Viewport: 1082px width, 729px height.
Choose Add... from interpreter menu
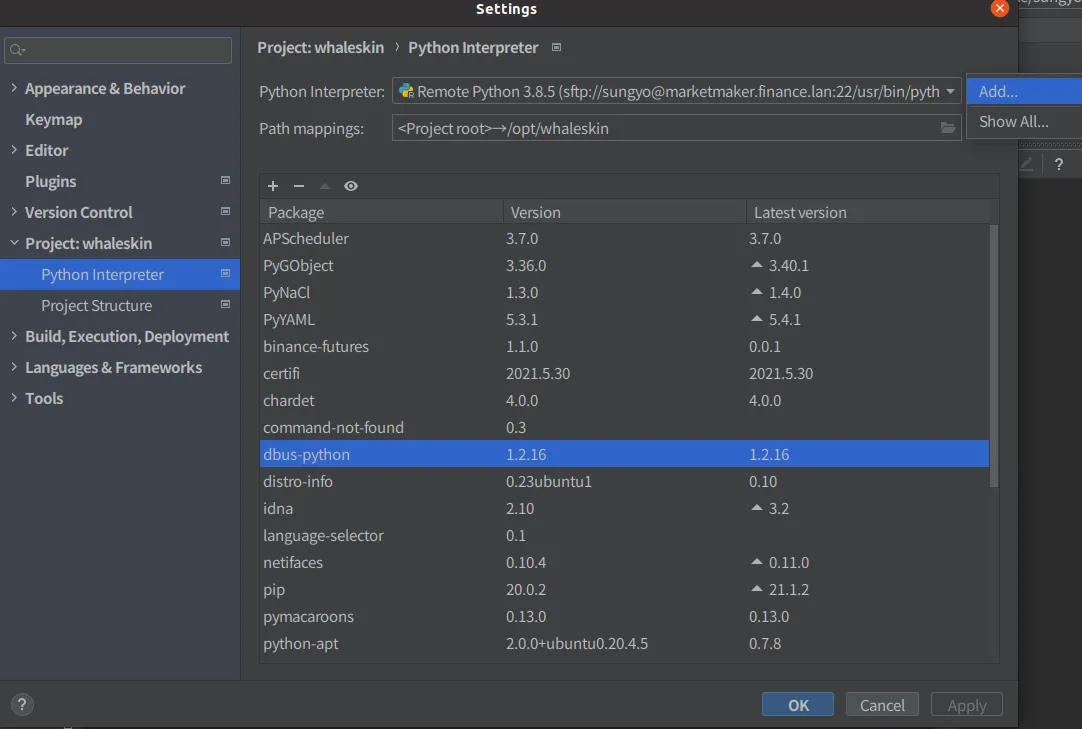pyautogui.click(x=998, y=92)
